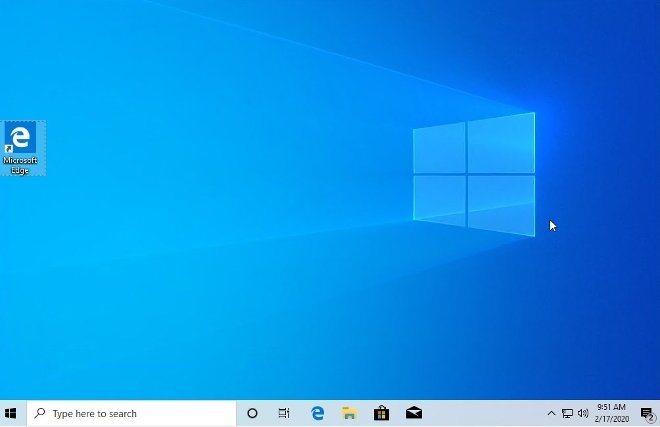Open network status in the system tray
This screenshot has height=427, width=660.
pos(567,414)
